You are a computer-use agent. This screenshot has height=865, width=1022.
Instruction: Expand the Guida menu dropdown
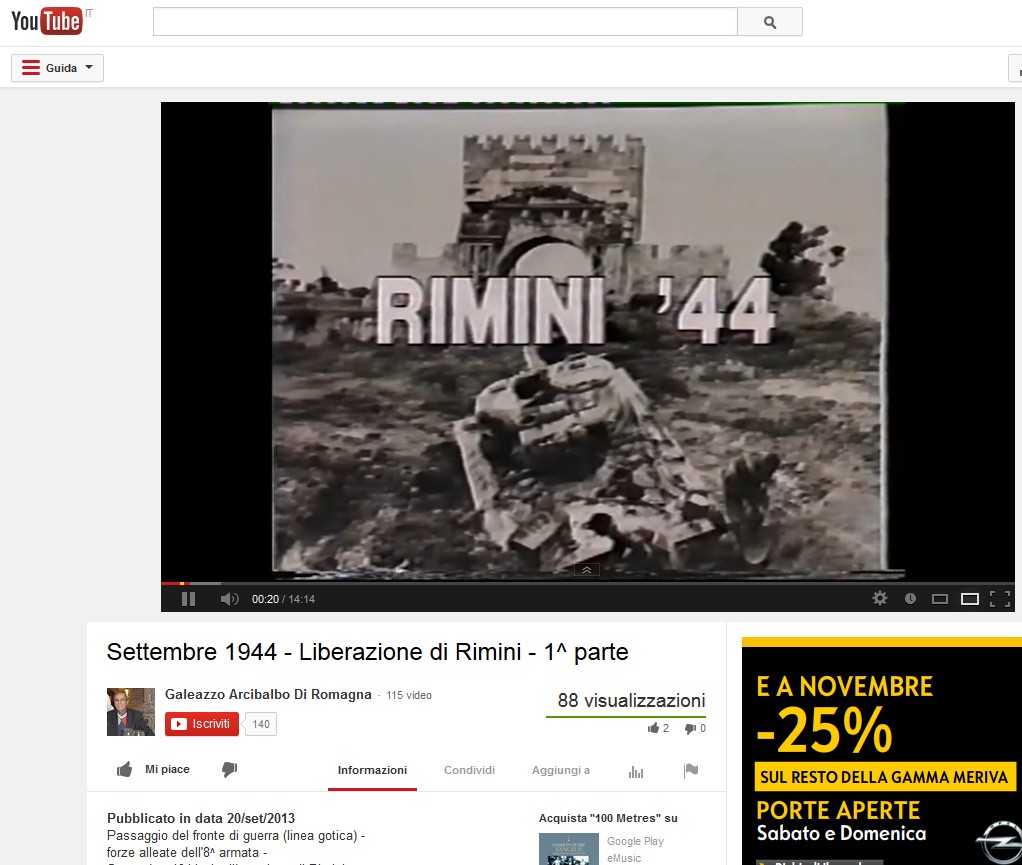pyautogui.click(x=57, y=68)
